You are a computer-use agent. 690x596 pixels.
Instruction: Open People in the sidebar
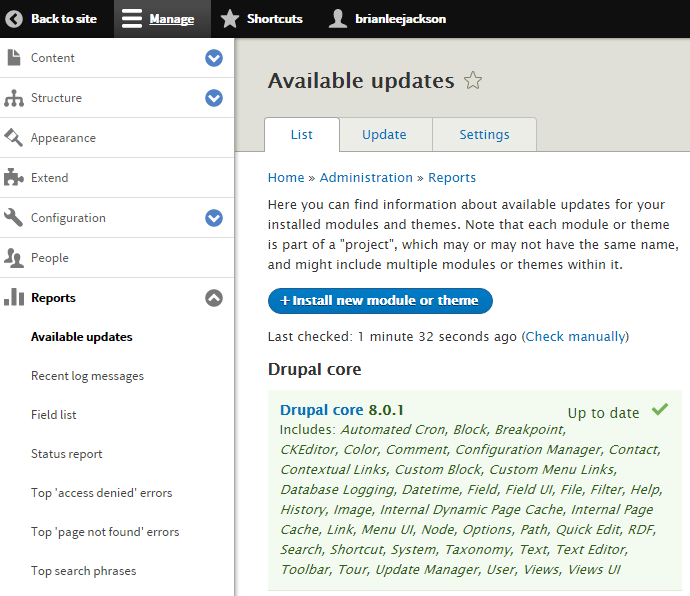click(50, 258)
